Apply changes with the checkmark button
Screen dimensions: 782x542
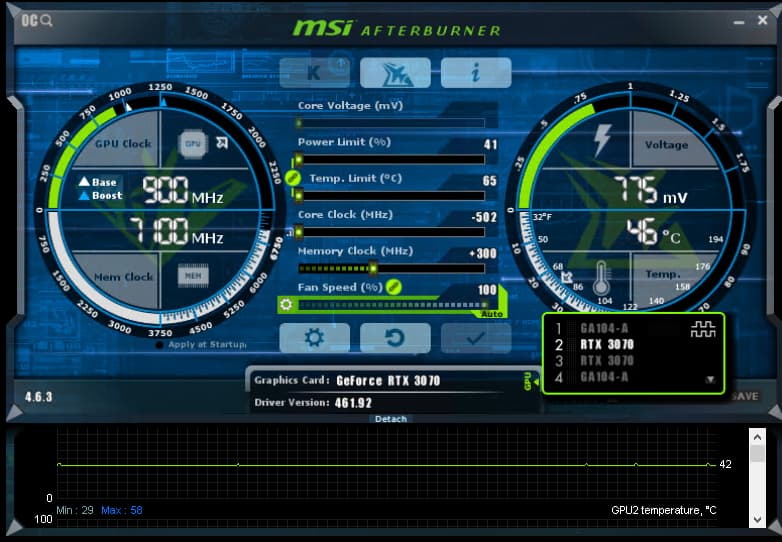tap(476, 338)
